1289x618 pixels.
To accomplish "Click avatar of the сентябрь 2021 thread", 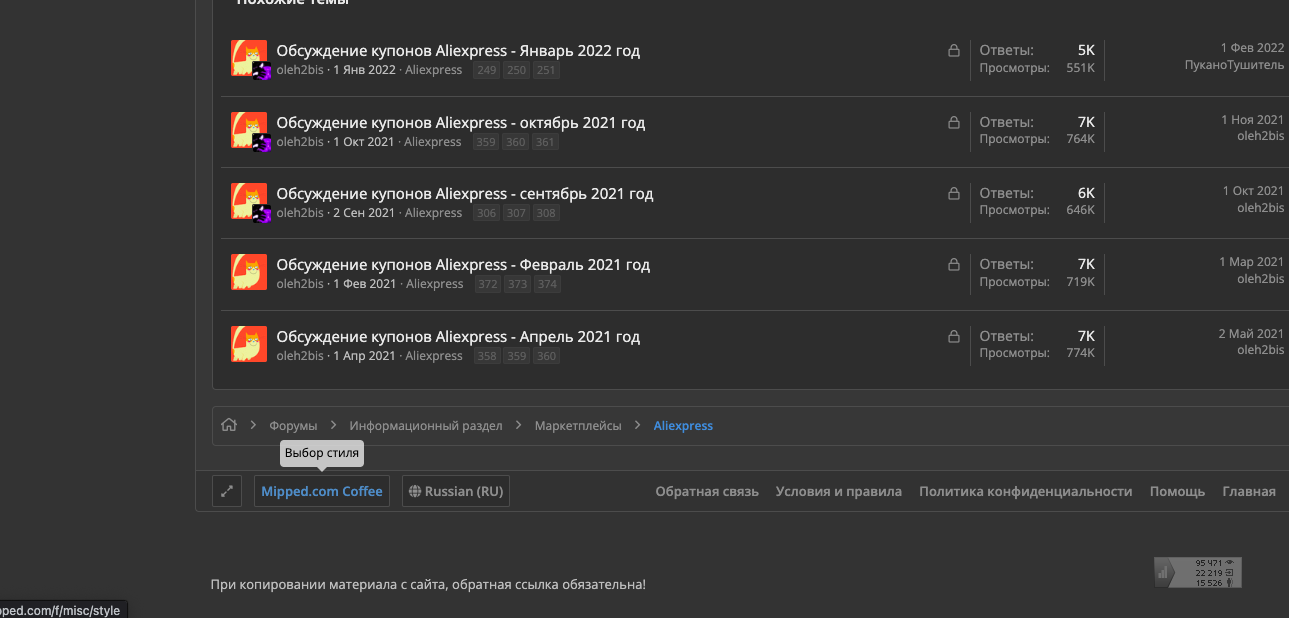I will tap(249, 201).
